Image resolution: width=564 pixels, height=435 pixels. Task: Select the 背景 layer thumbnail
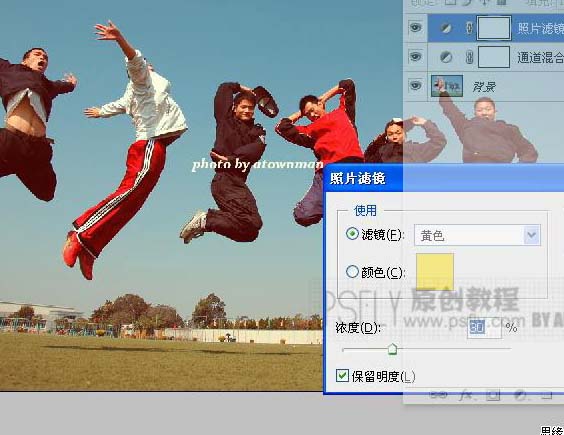(x=447, y=86)
